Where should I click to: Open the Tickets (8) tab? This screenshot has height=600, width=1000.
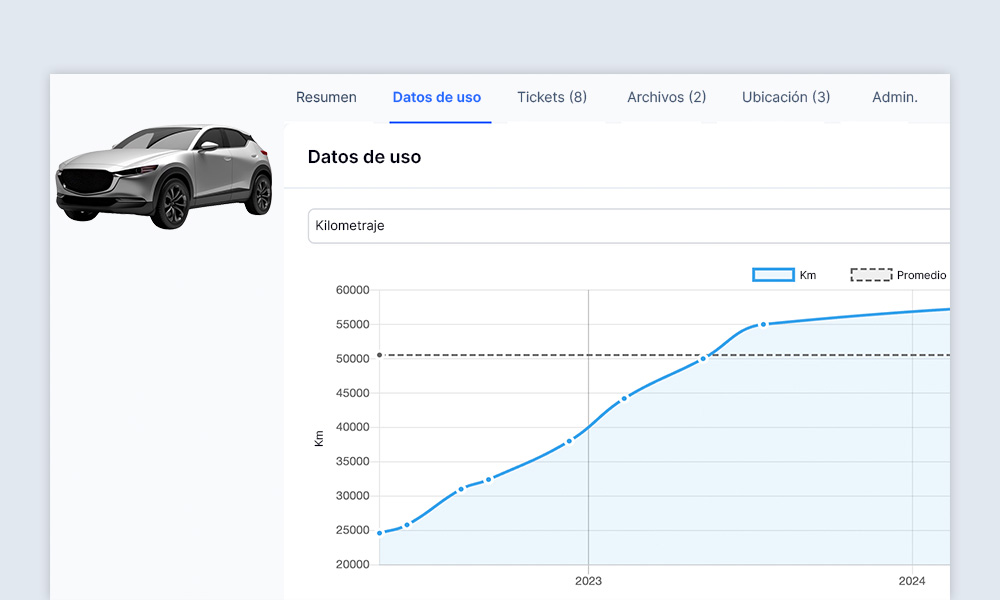551,97
